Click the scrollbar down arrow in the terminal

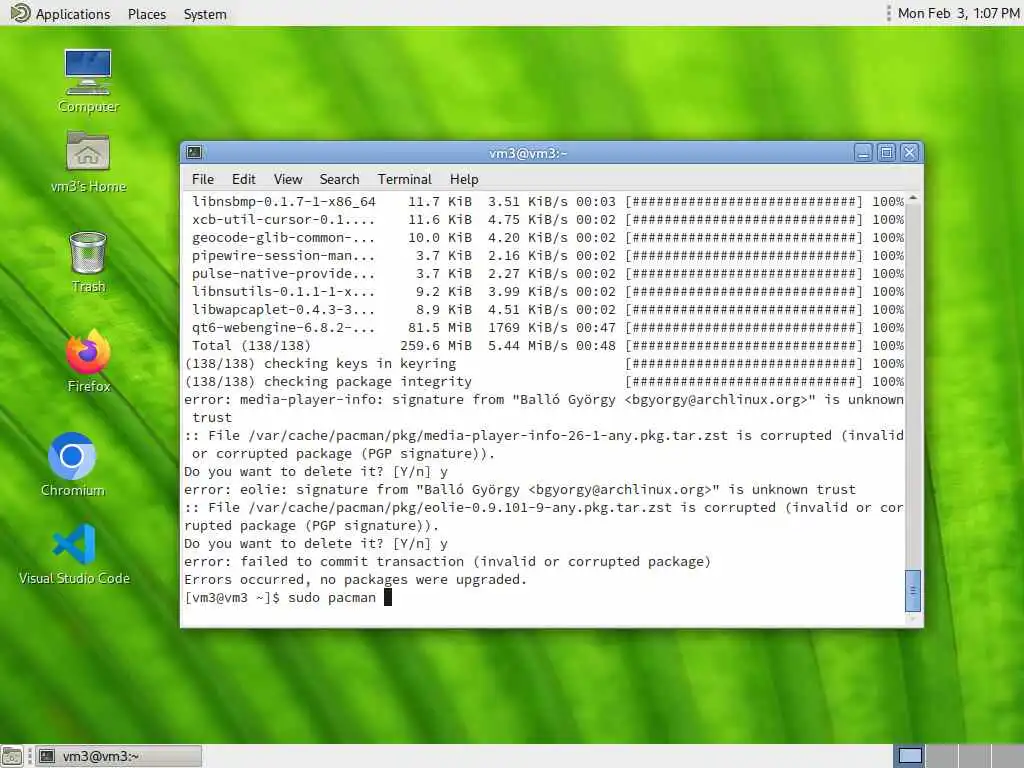(913, 618)
